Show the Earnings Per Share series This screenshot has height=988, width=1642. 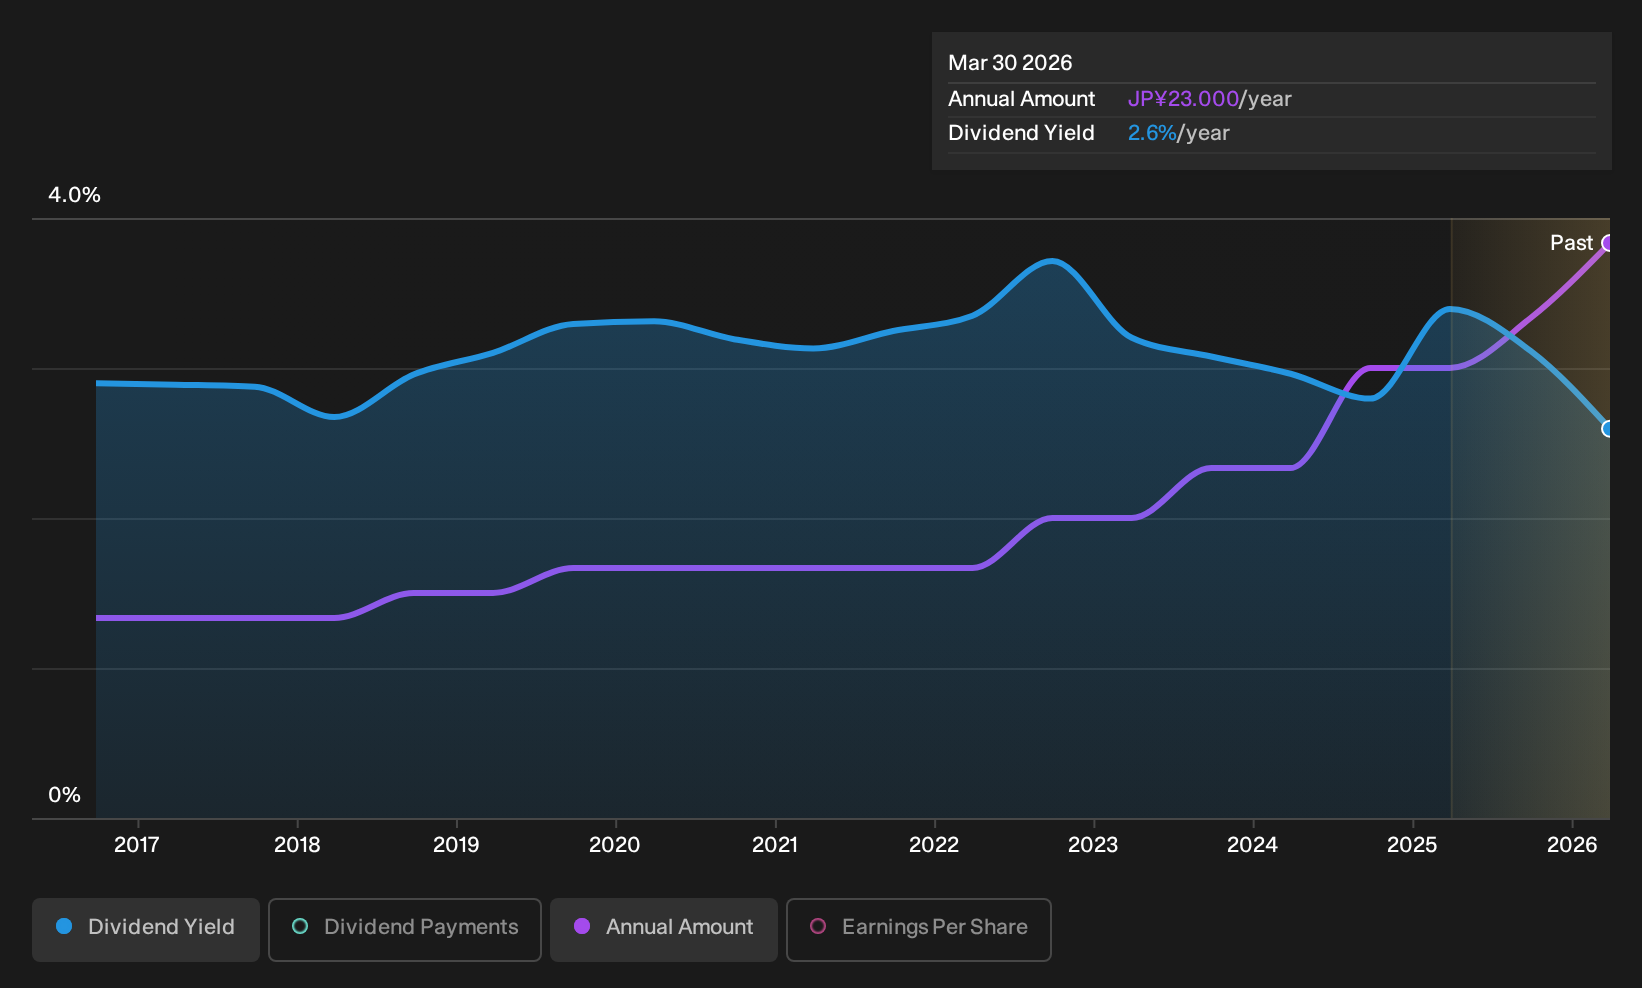[919, 930]
